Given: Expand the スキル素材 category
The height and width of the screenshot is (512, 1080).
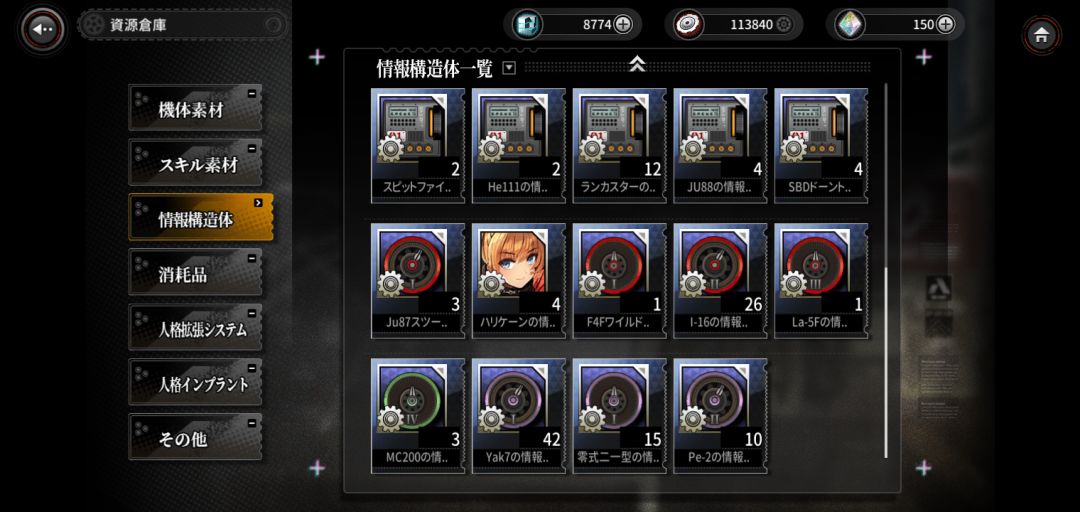Looking at the screenshot, I should coord(196,165).
